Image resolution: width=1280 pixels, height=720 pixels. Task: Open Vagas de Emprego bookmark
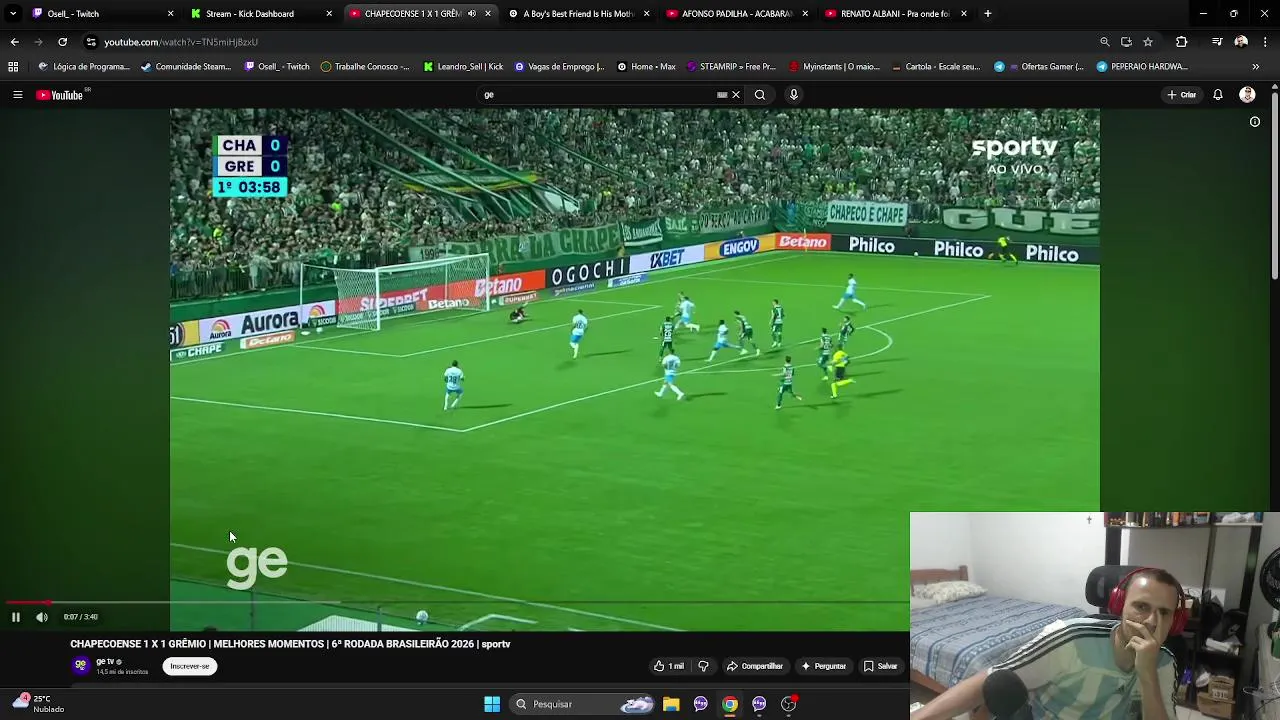point(559,67)
